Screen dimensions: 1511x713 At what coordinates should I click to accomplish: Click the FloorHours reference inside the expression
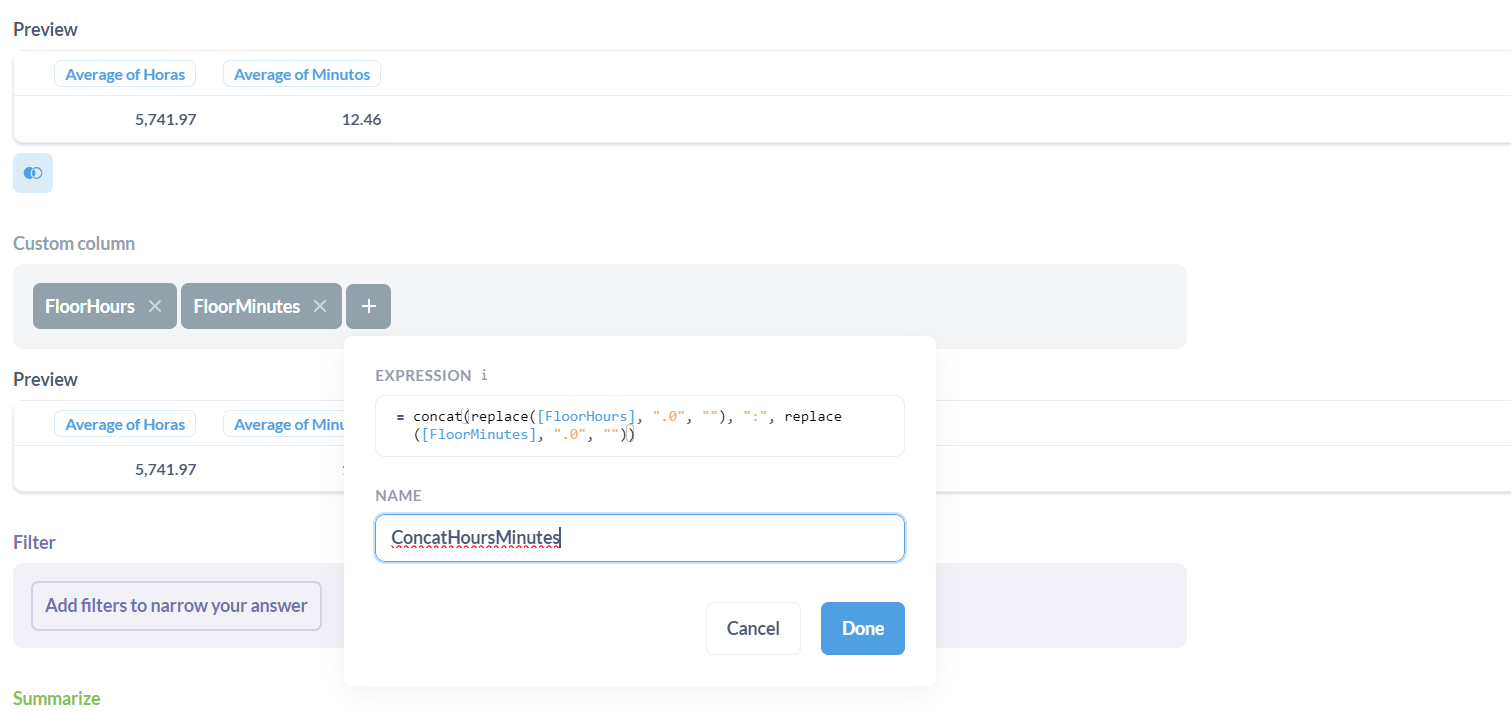(588, 415)
